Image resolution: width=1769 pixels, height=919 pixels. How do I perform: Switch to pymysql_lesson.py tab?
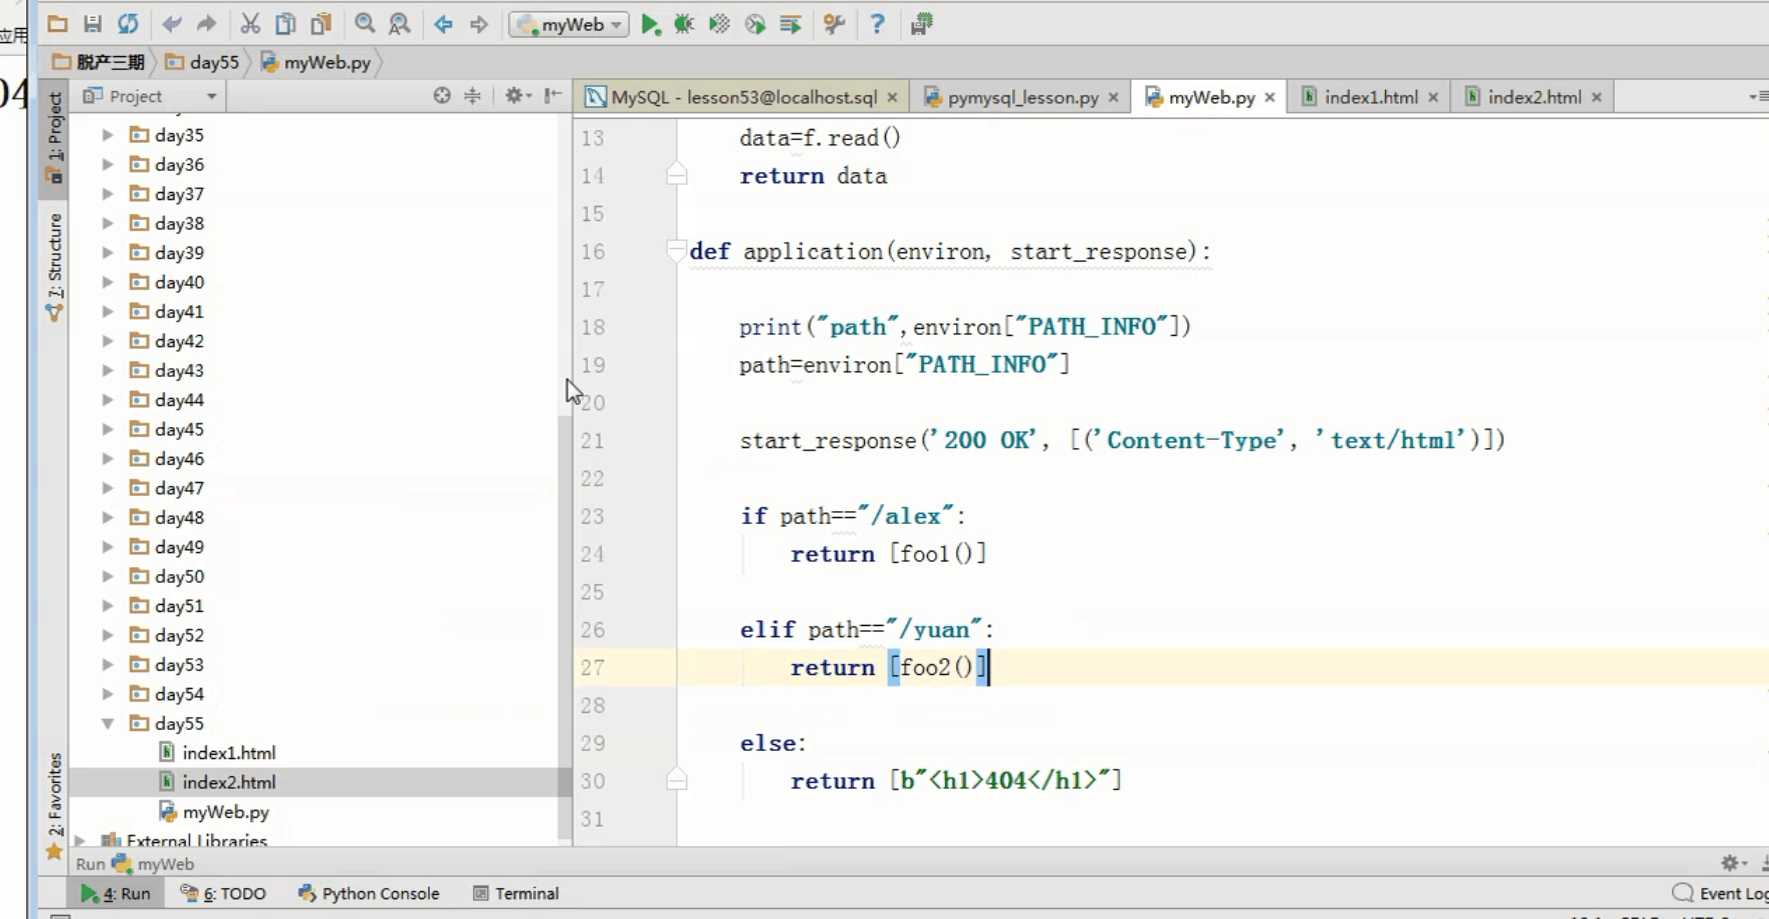tap(1022, 97)
